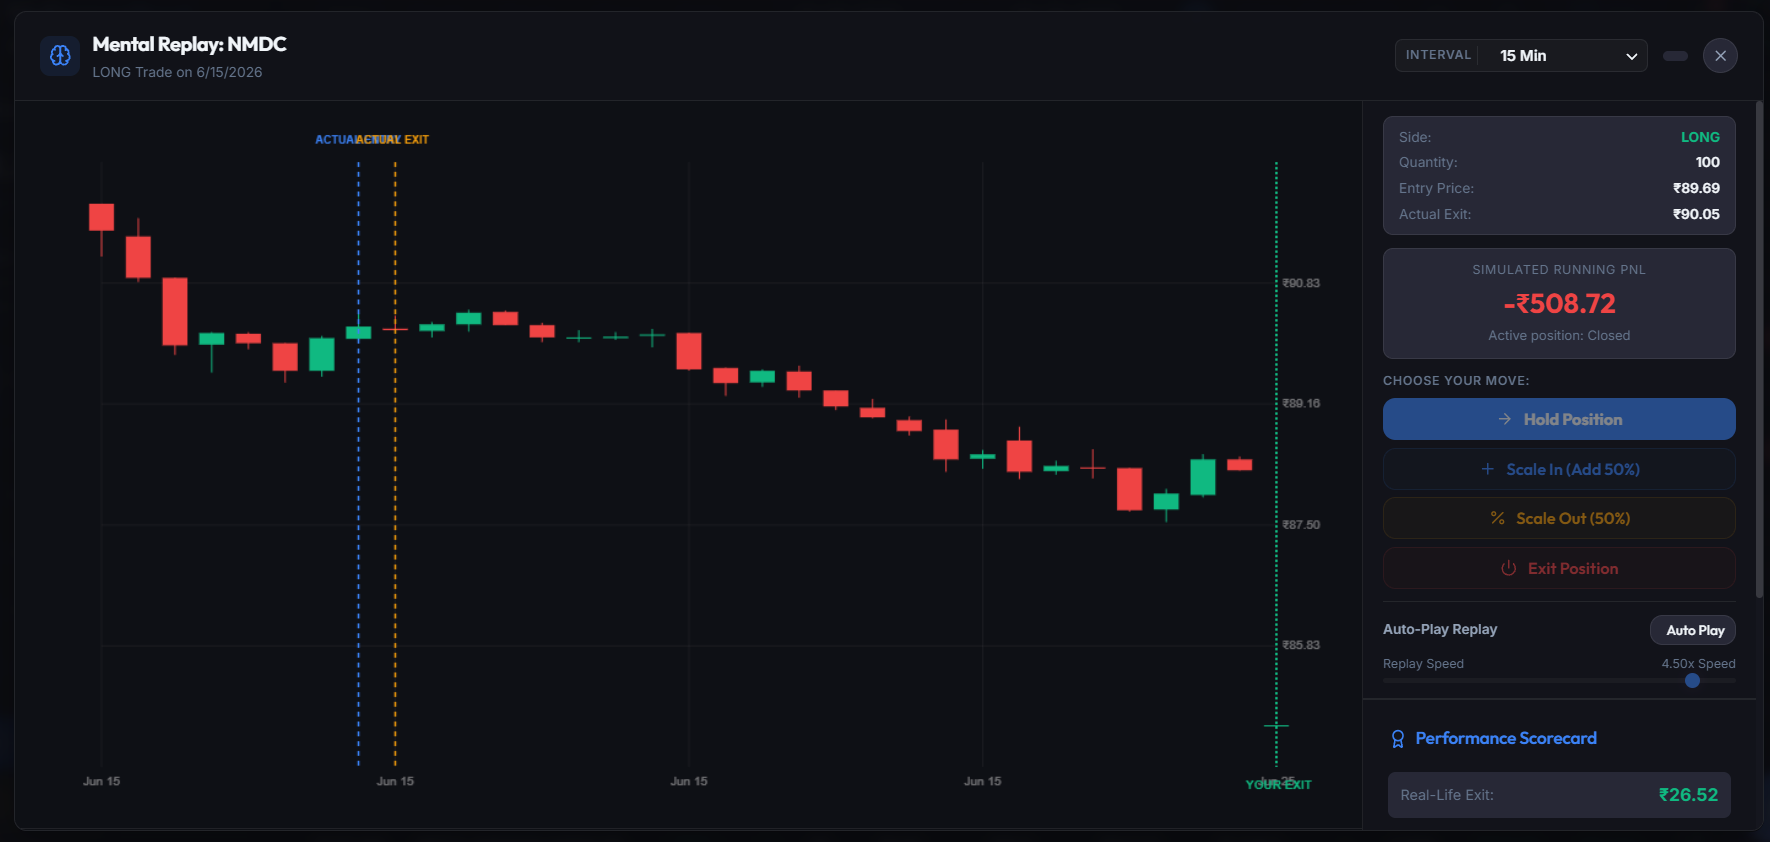
Task: Open the 15 Min interval dropdown
Action: tap(1567, 56)
